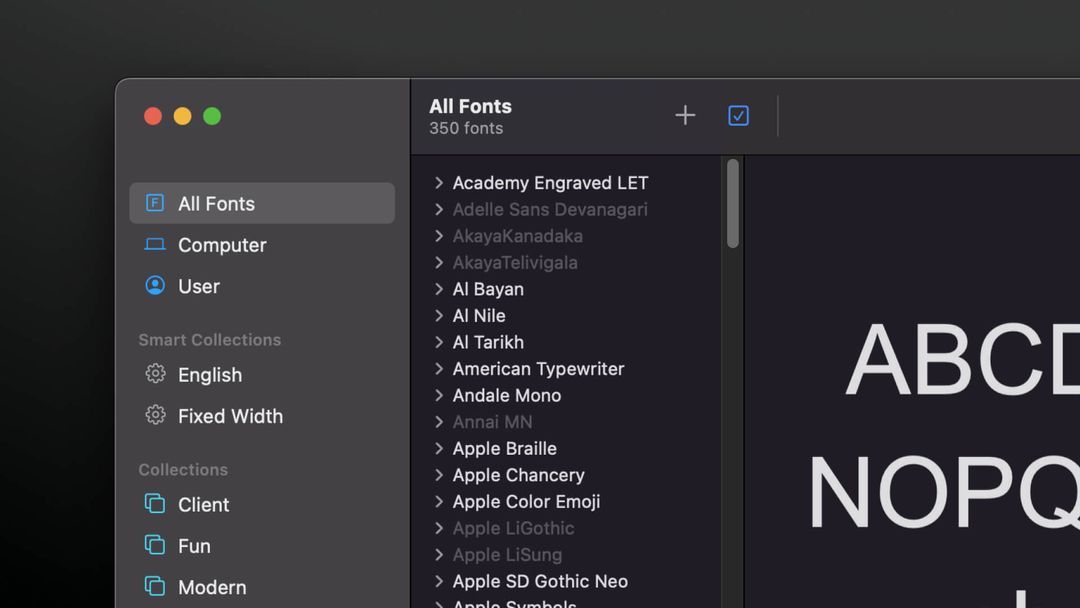Screen dimensions: 1080x608
Task: Choose the Apple Chancery font
Action: click(518, 475)
